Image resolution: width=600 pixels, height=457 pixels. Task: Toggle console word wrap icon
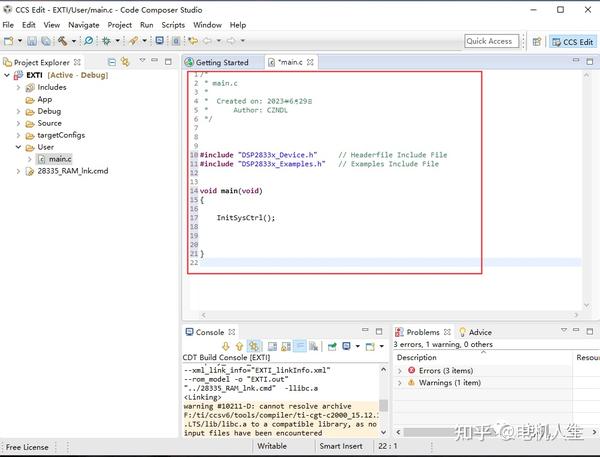click(299, 346)
